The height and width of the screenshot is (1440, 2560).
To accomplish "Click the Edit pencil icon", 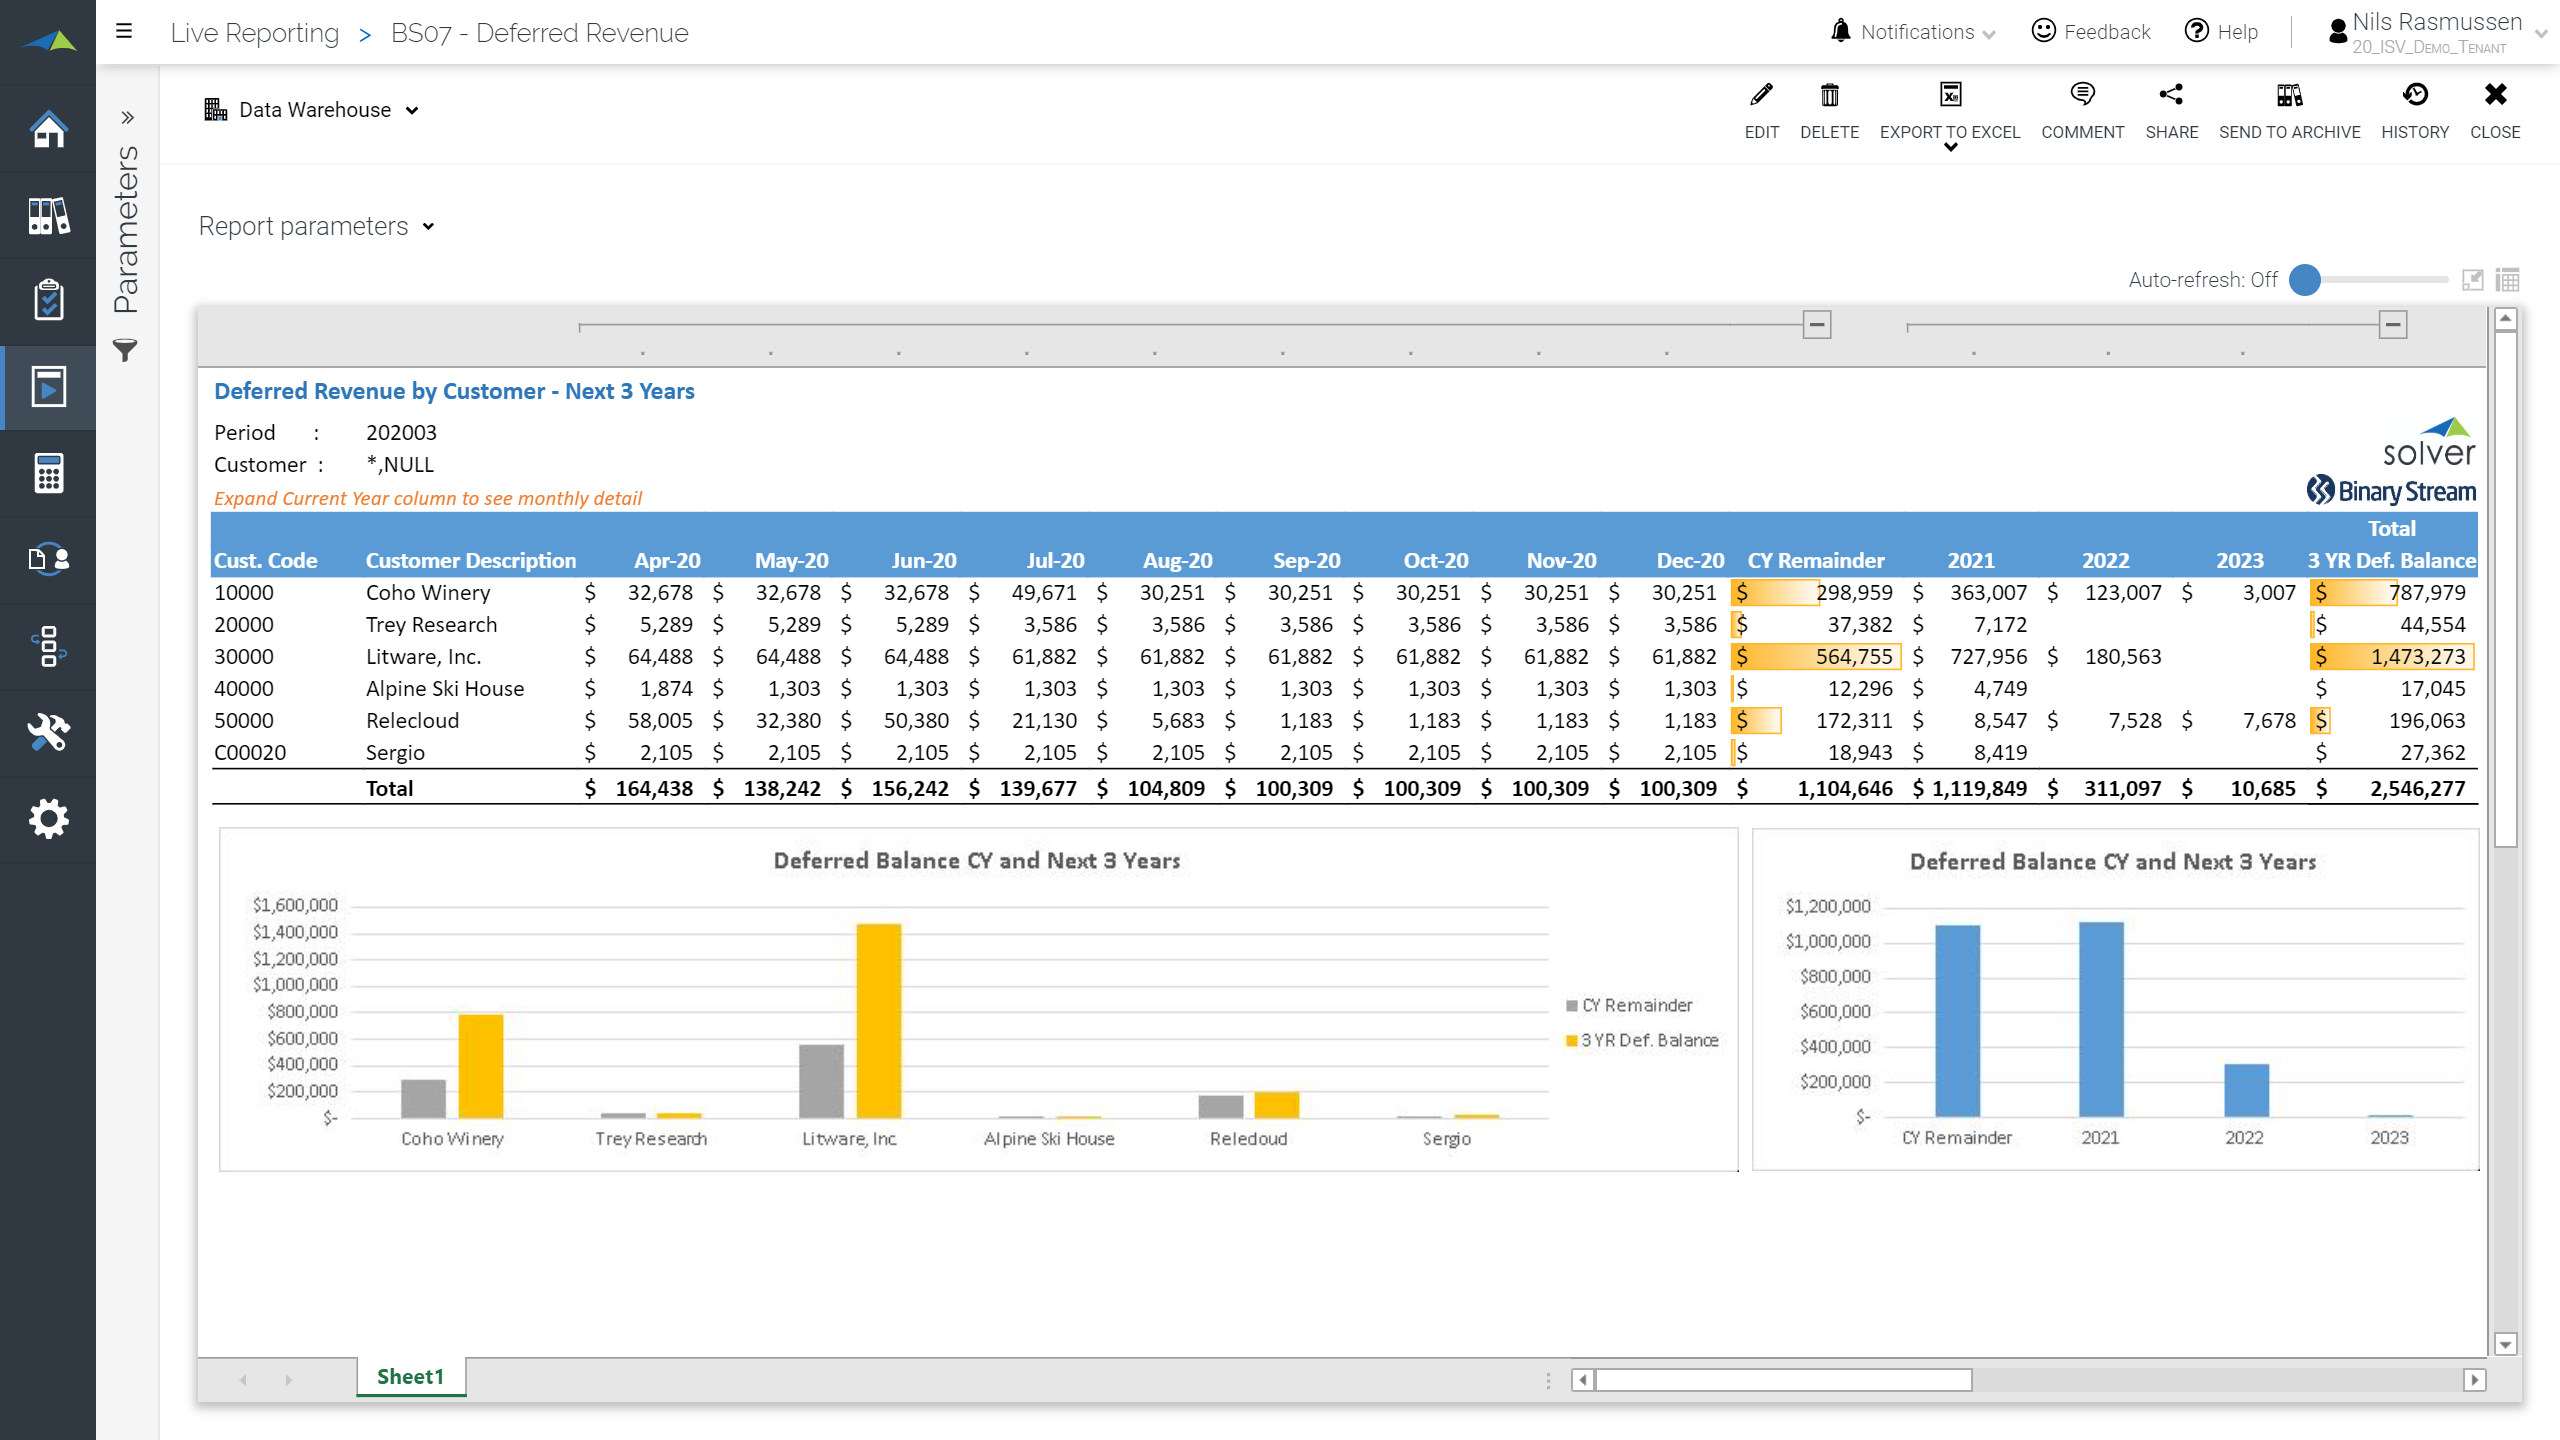I will click(1761, 96).
